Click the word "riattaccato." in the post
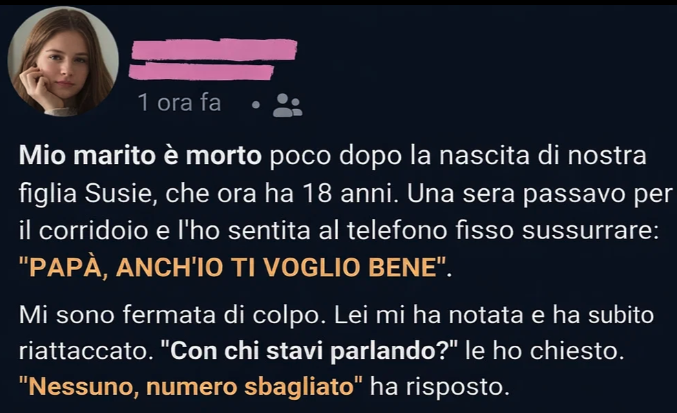 (86, 351)
